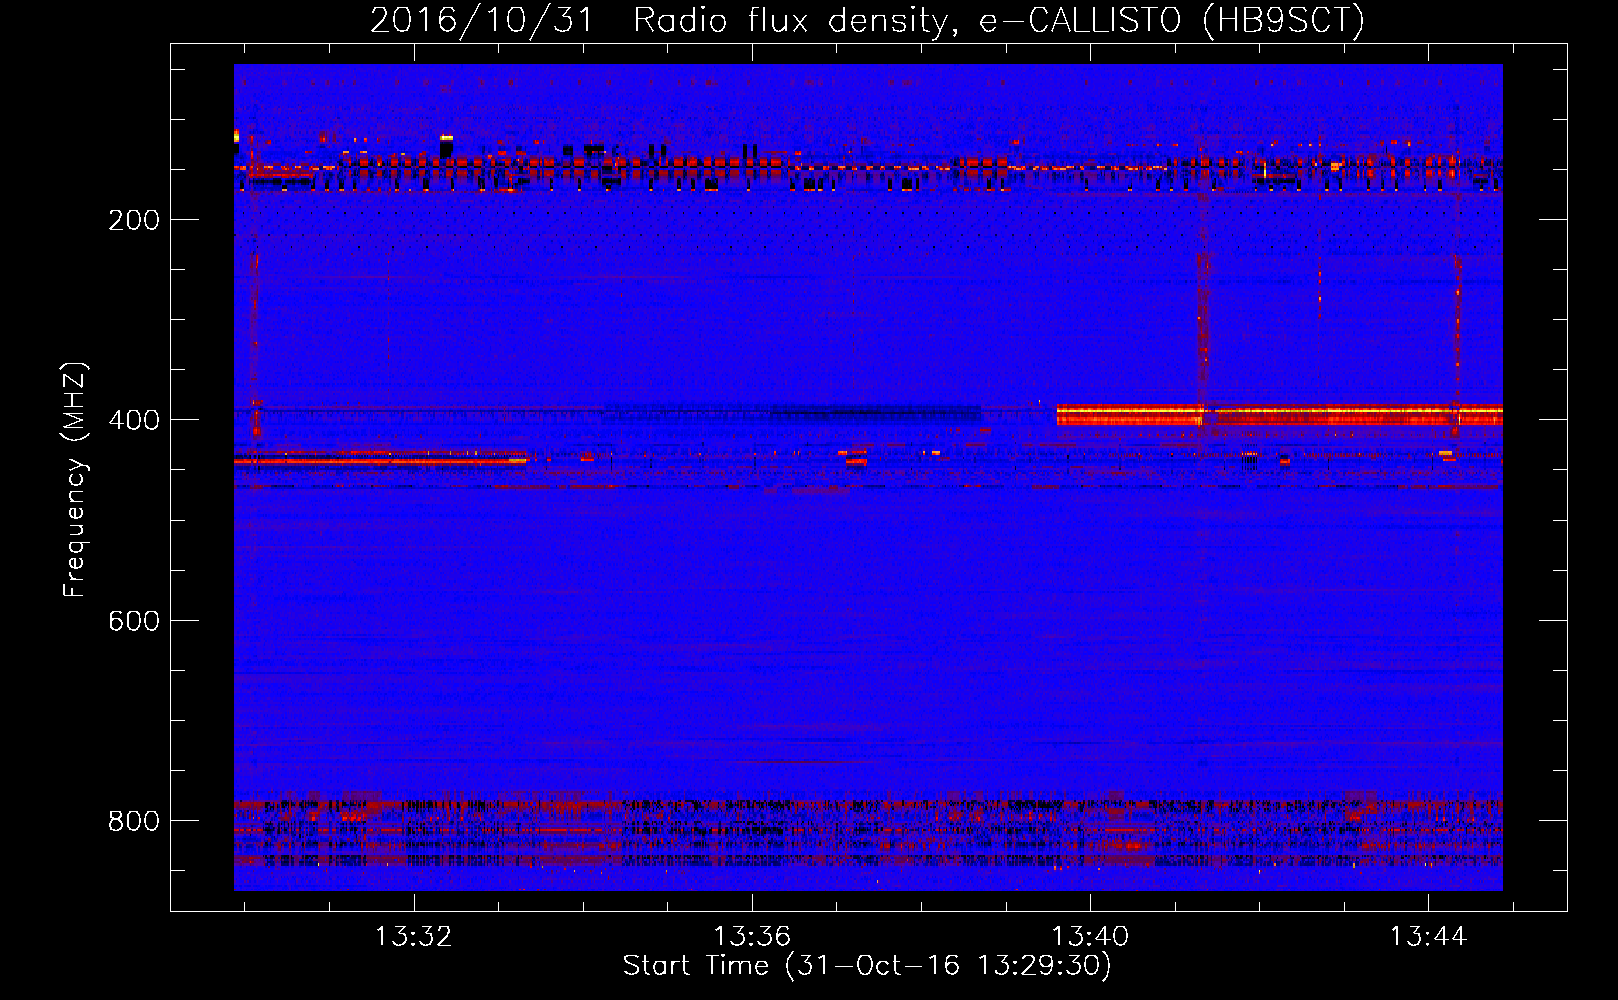Screen dimensions: 1618x1000
Task: Click the 13:32 time tick label
Action: 413,936
